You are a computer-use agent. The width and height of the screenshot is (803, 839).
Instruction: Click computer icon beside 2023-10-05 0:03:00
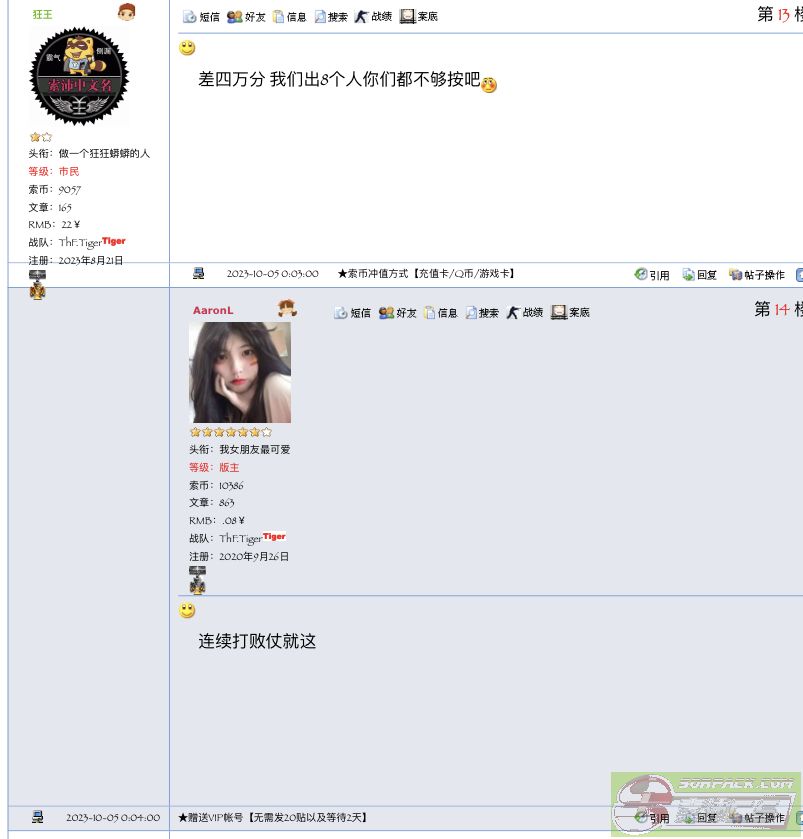pyautogui.click(x=198, y=273)
